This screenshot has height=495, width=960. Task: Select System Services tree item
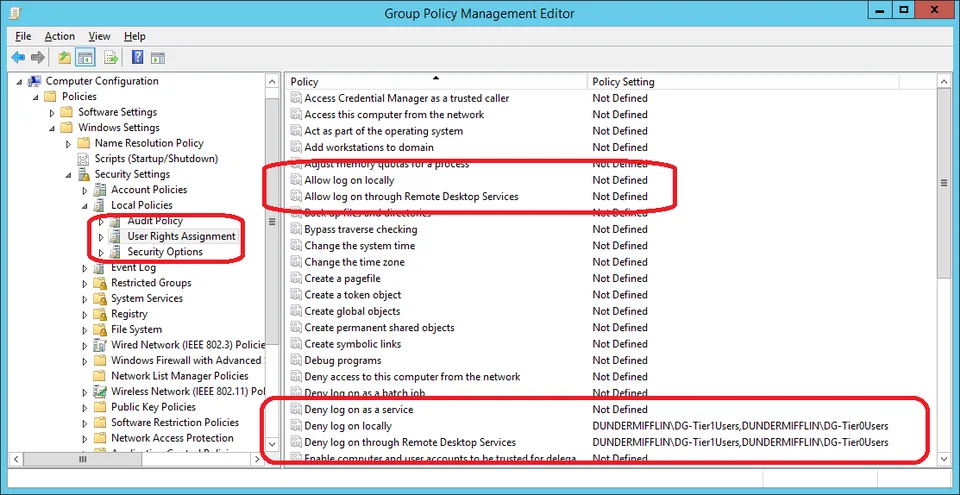coord(146,298)
